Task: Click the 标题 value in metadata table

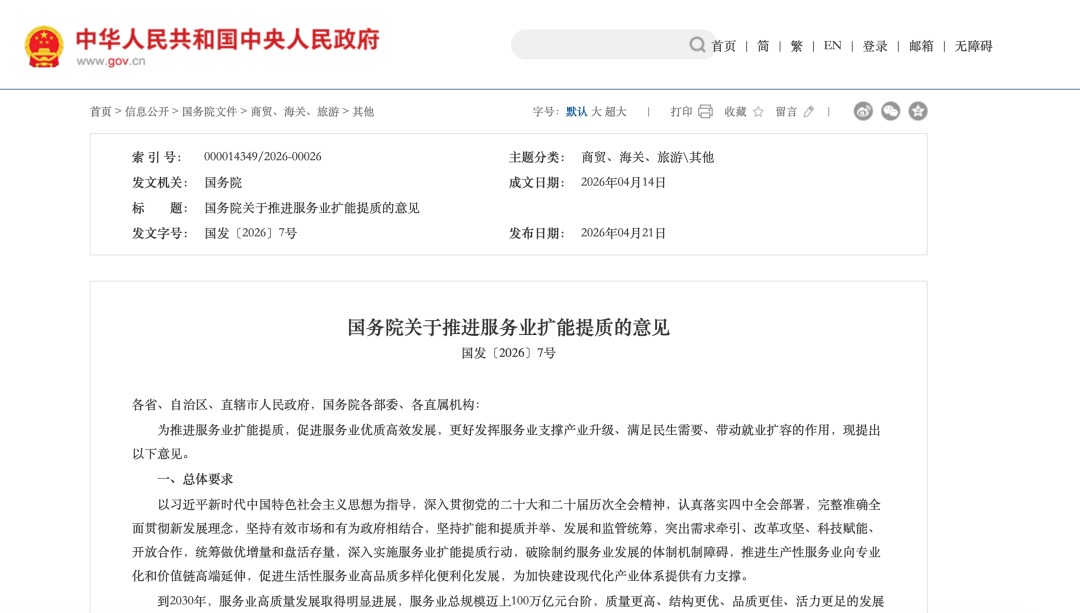Action: pos(312,208)
